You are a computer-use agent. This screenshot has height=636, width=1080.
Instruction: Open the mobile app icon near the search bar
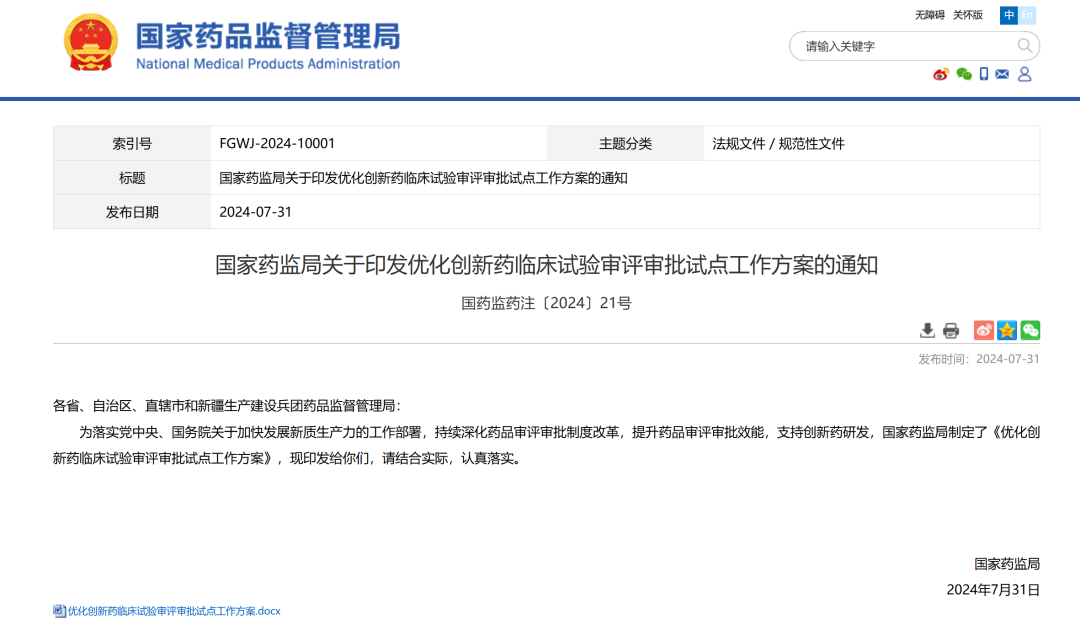[x=984, y=74]
